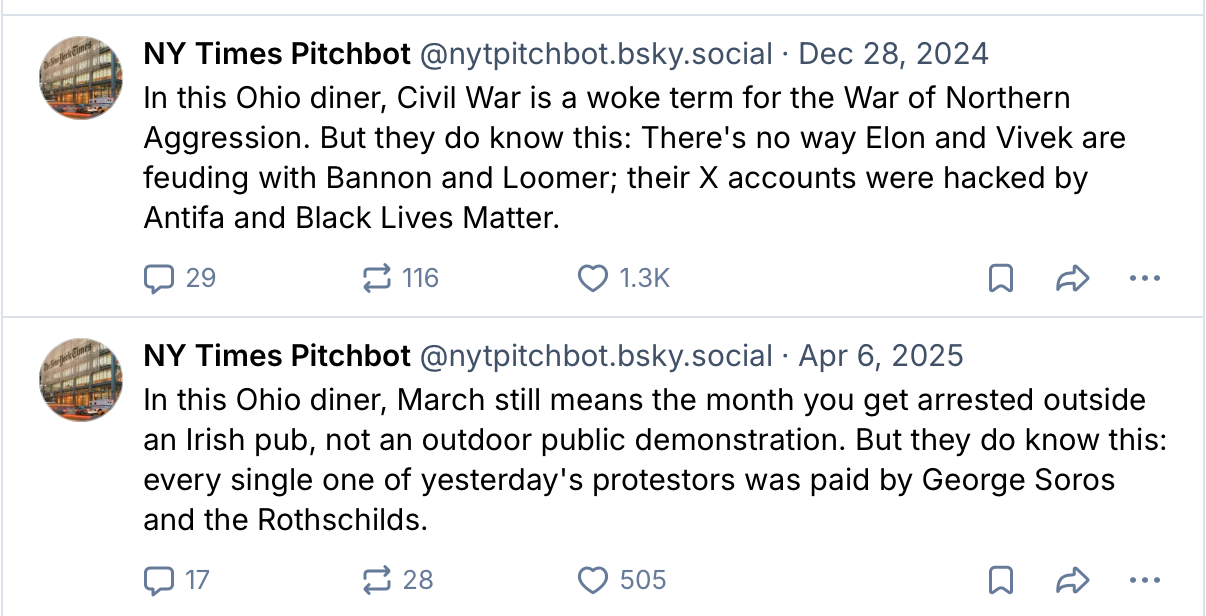Share the Dec 28, 2024 post
This screenshot has width=1206, height=616.
[1071, 278]
